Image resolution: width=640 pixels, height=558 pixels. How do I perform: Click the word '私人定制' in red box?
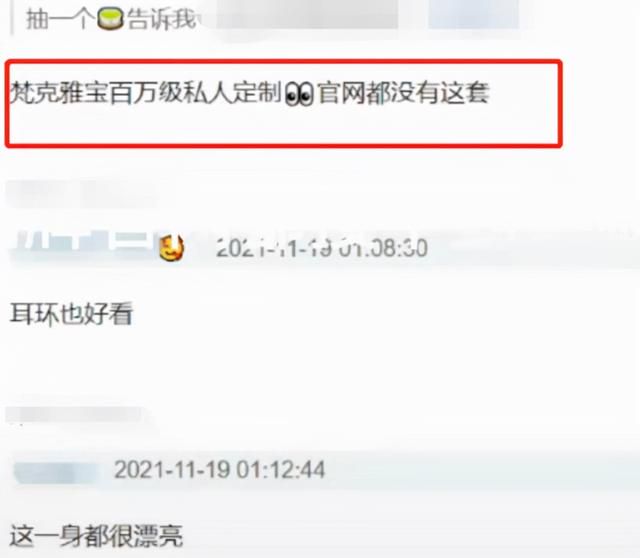pos(233,93)
